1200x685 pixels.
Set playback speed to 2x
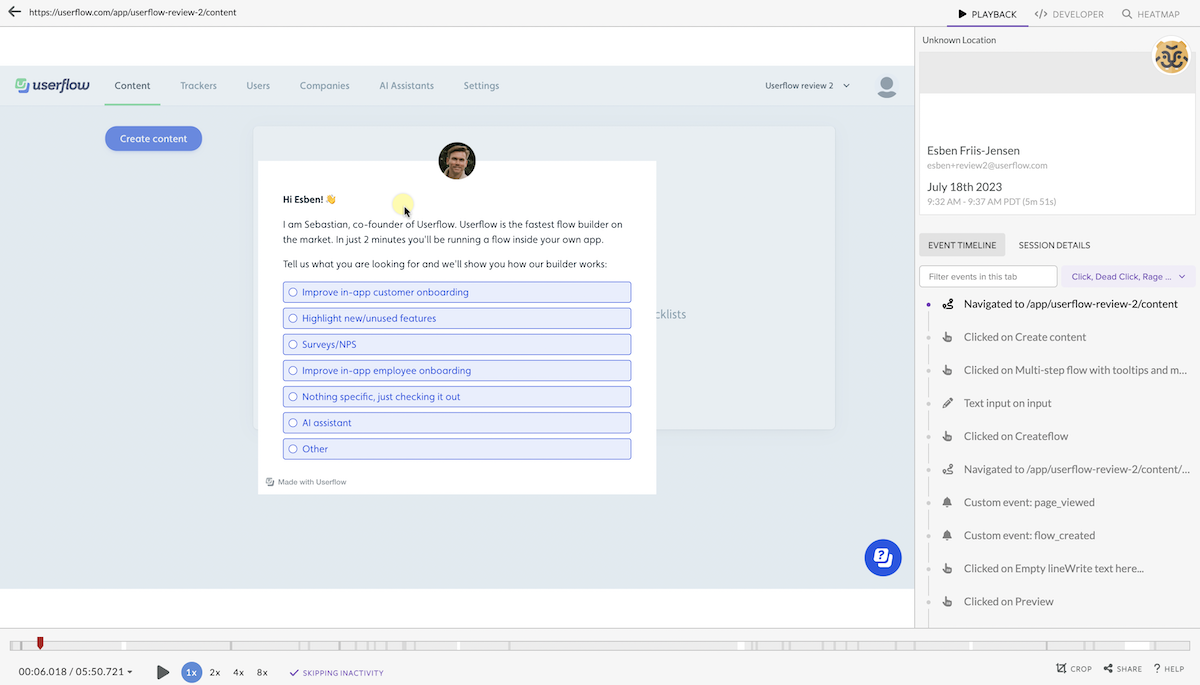tap(215, 672)
